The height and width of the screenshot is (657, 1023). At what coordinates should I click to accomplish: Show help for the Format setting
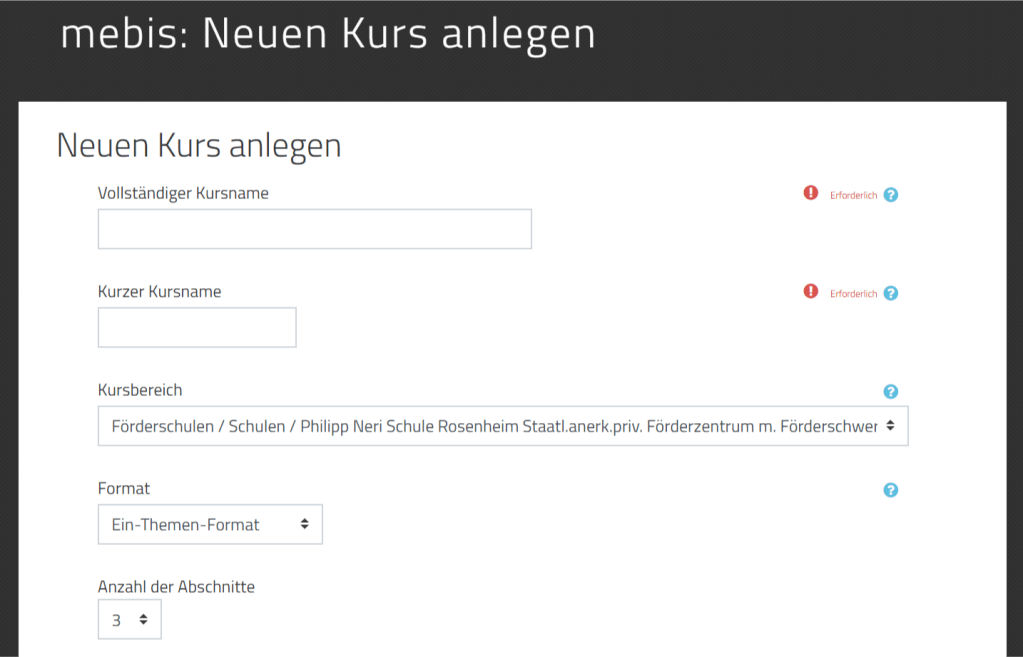(x=891, y=490)
